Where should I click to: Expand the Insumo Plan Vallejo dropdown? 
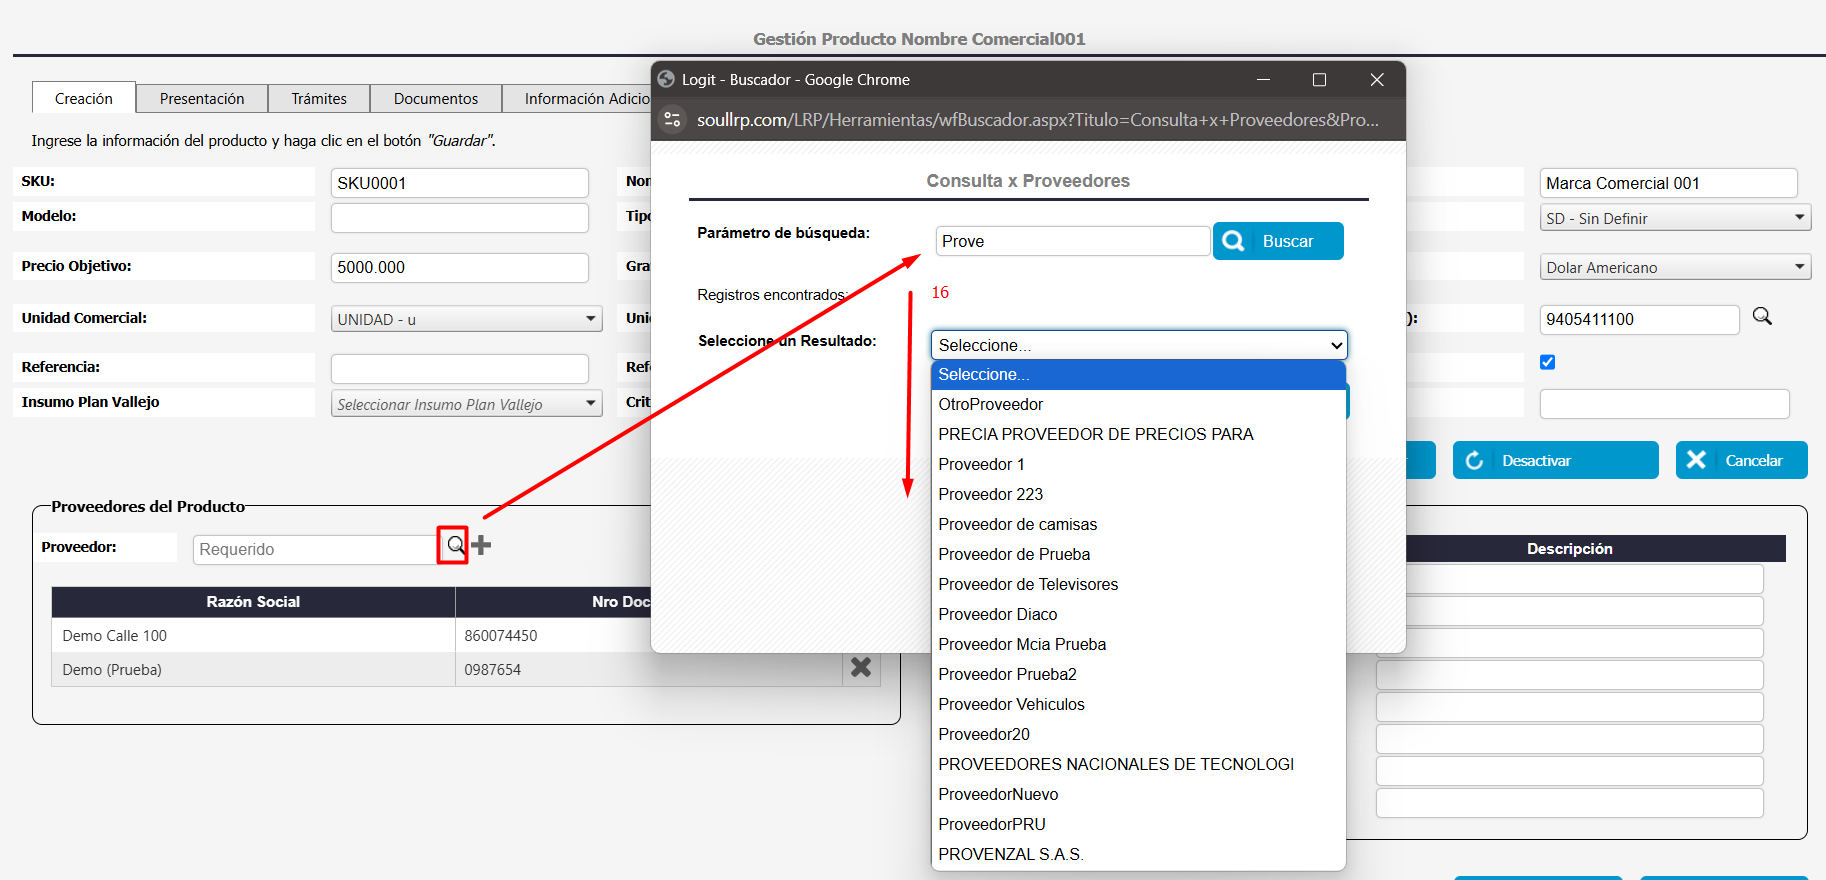[x=466, y=404]
